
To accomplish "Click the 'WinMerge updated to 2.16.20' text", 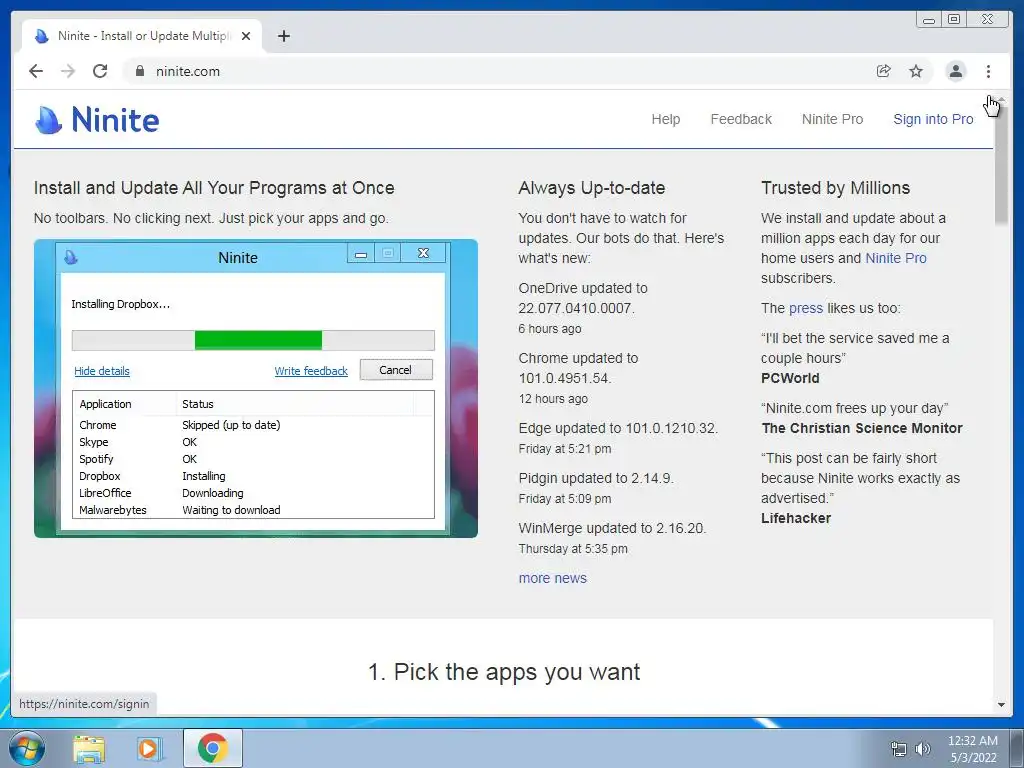I will (612, 528).
